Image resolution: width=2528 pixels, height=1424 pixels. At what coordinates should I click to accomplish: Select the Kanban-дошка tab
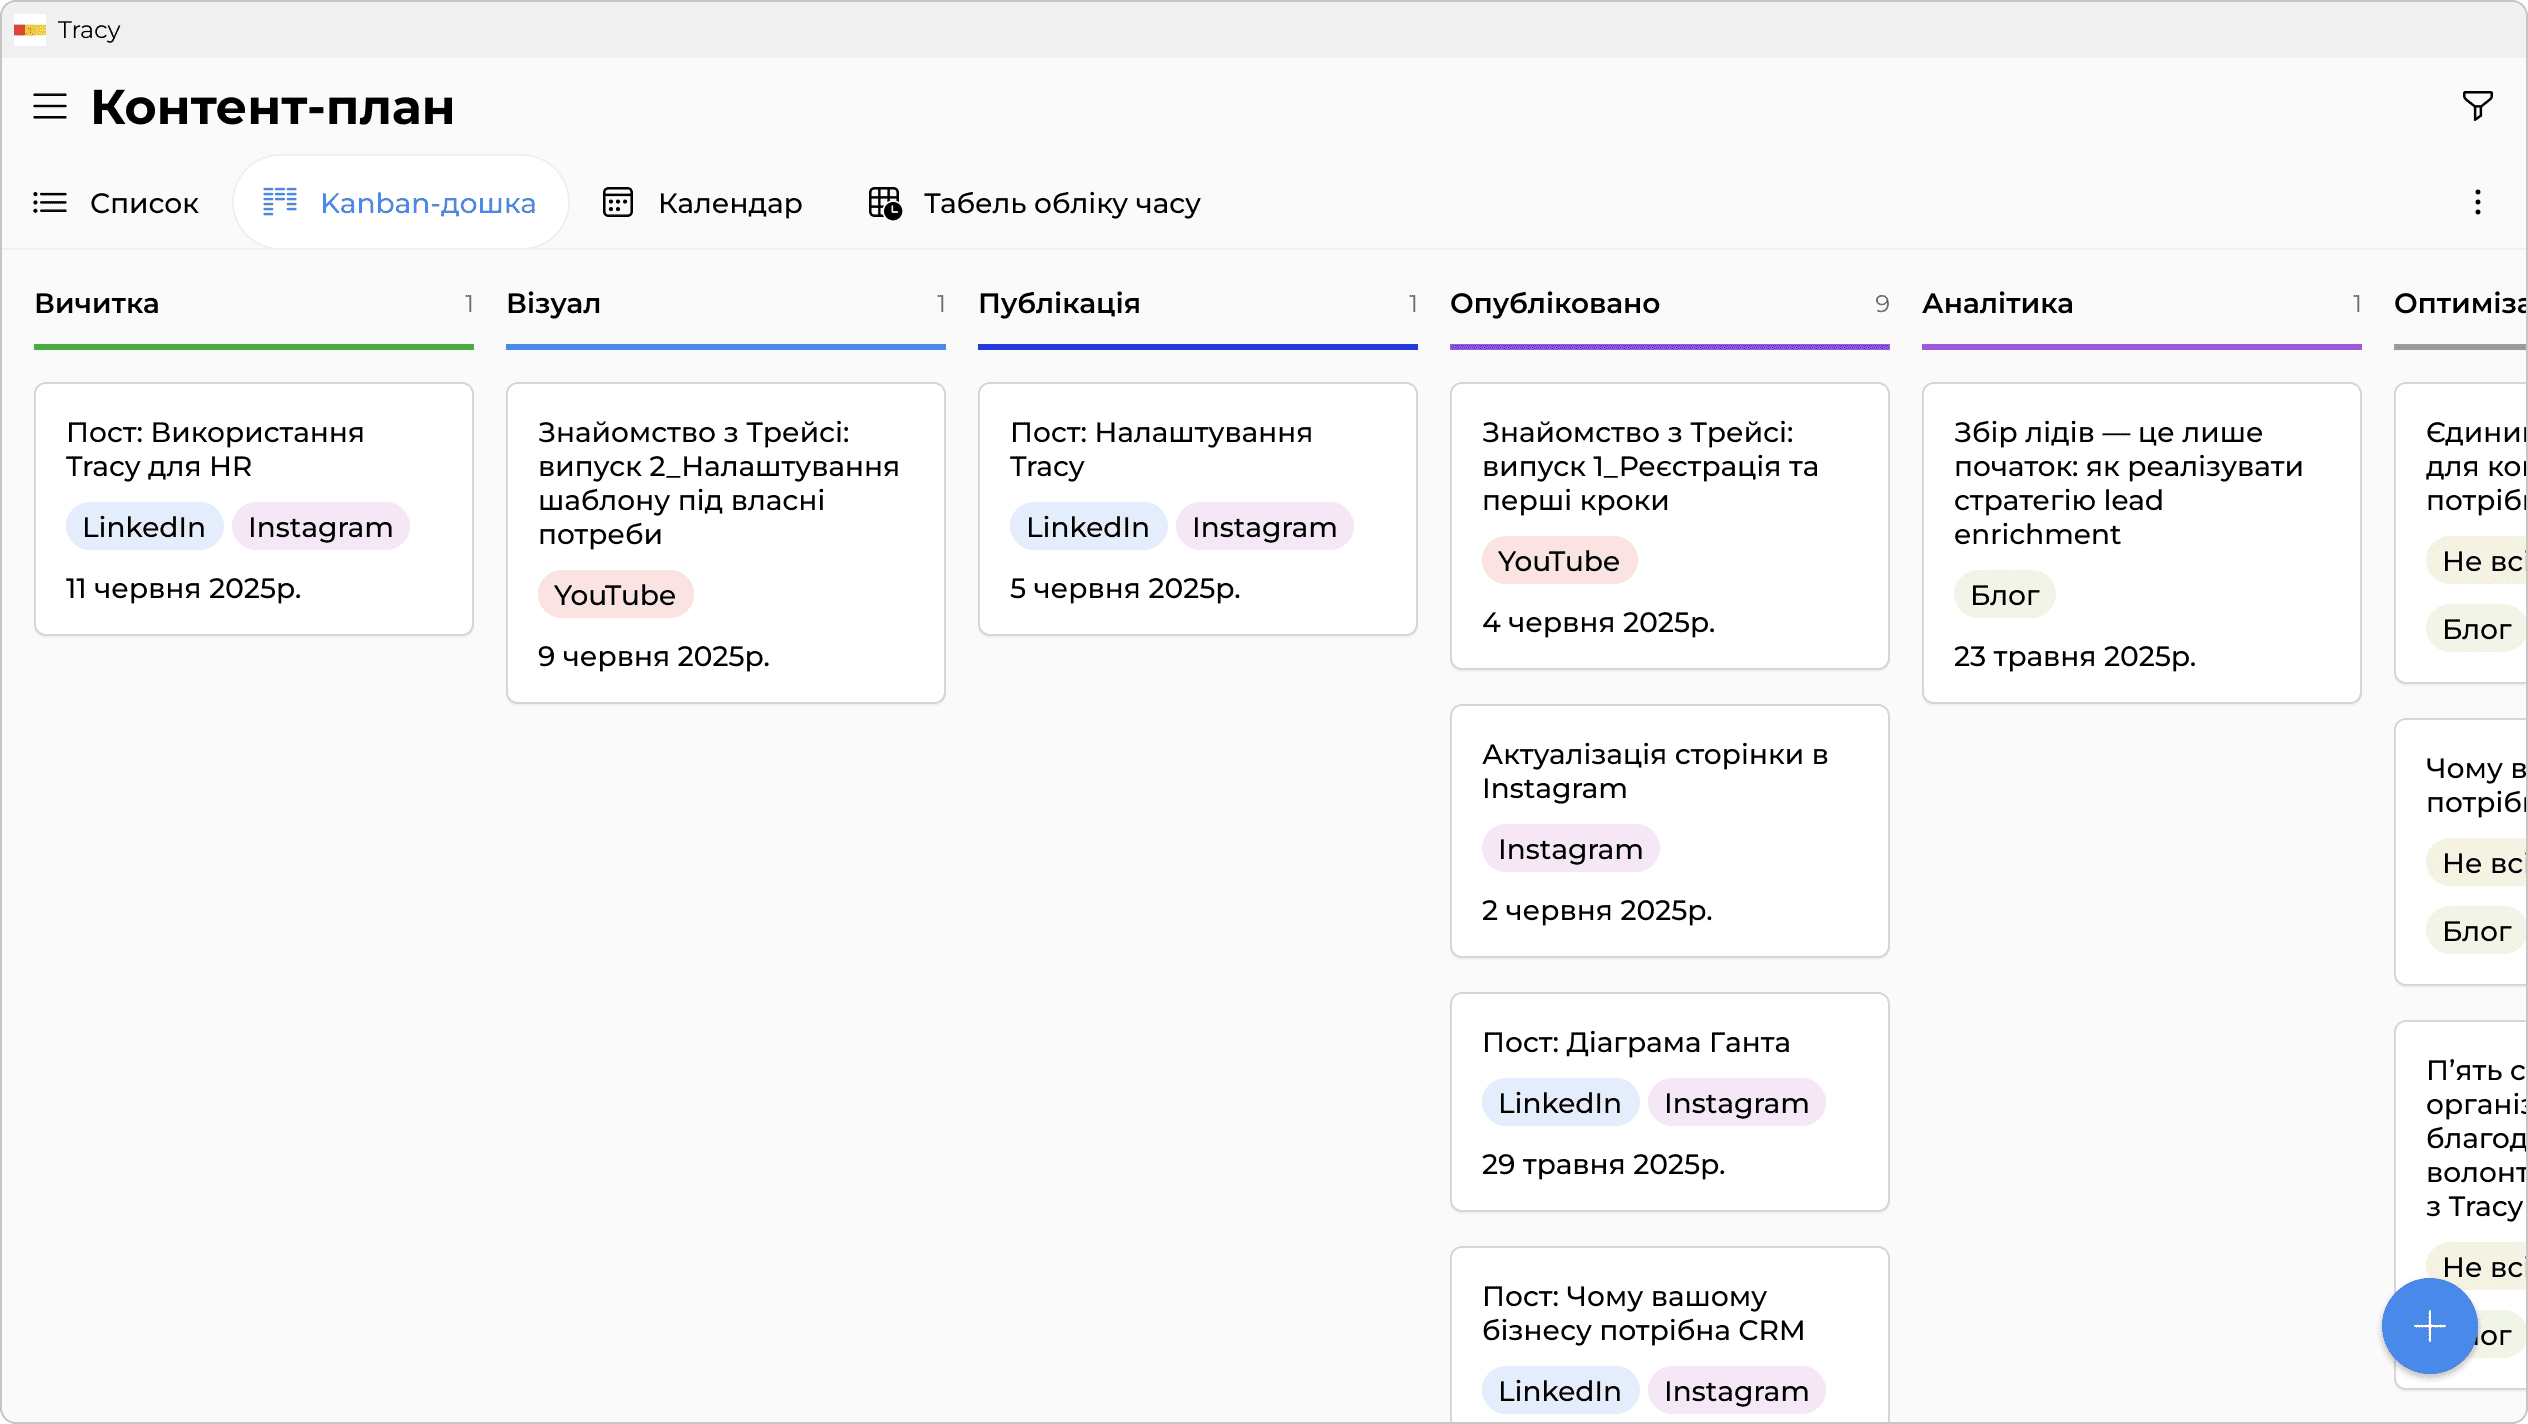pyautogui.click(x=400, y=203)
